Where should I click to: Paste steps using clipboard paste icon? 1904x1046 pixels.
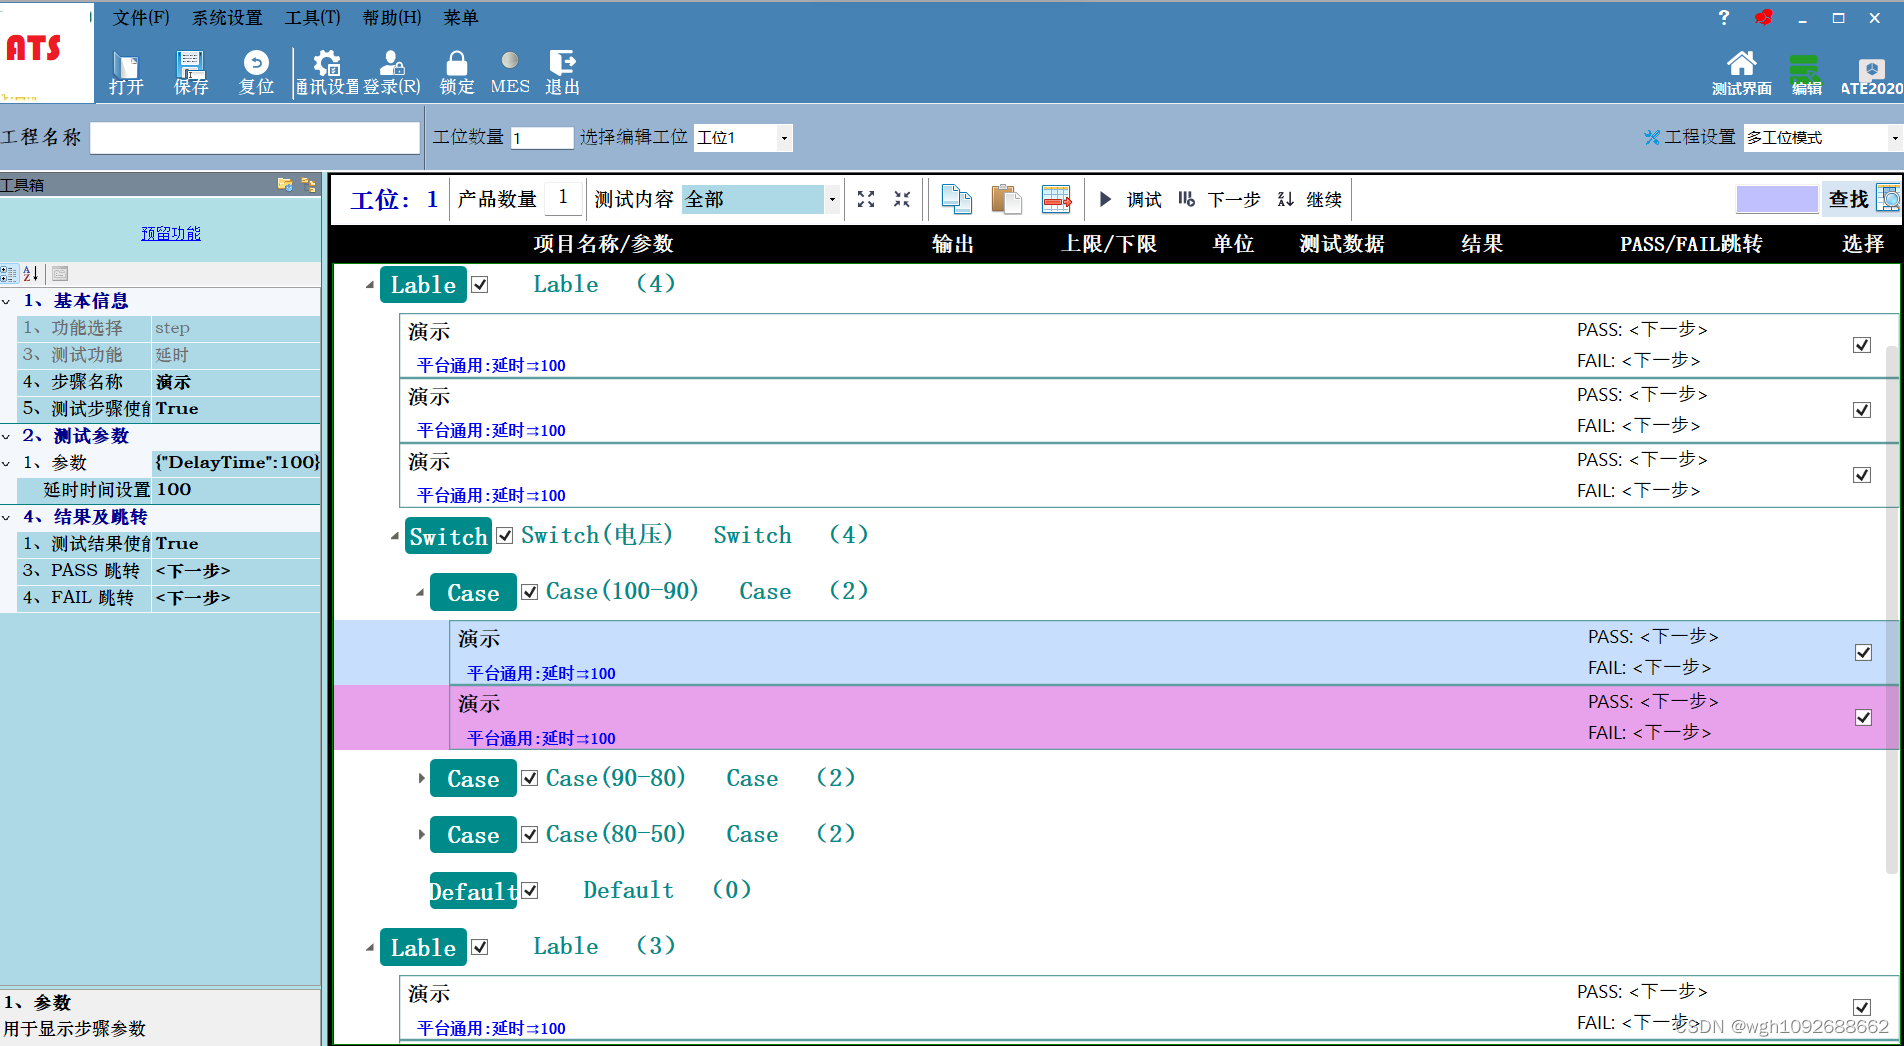point(1007,199)
